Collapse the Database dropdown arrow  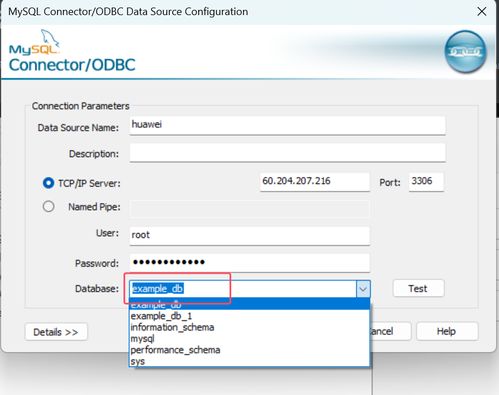coord(363,289)
